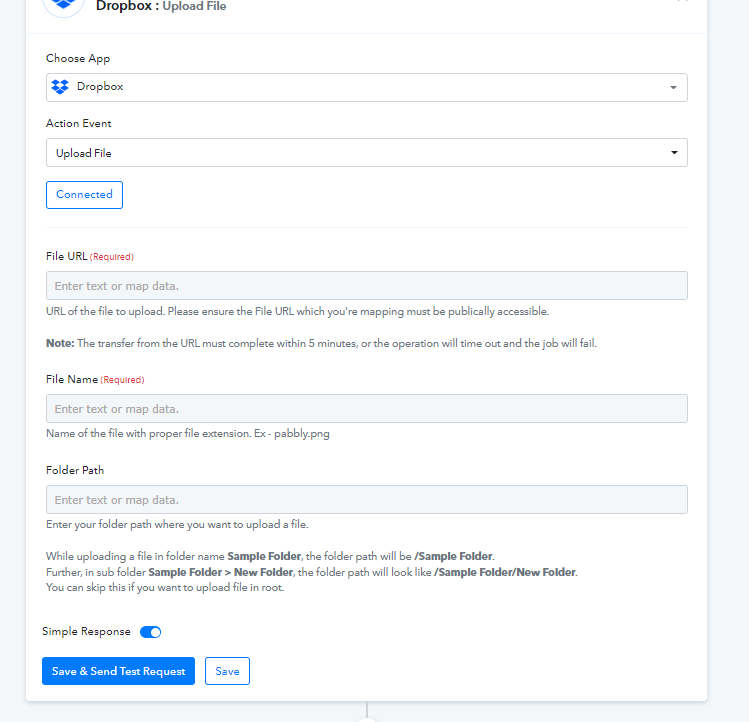Focus the Folder Path input field
The image size is (749, 722).
pos(366,500)
